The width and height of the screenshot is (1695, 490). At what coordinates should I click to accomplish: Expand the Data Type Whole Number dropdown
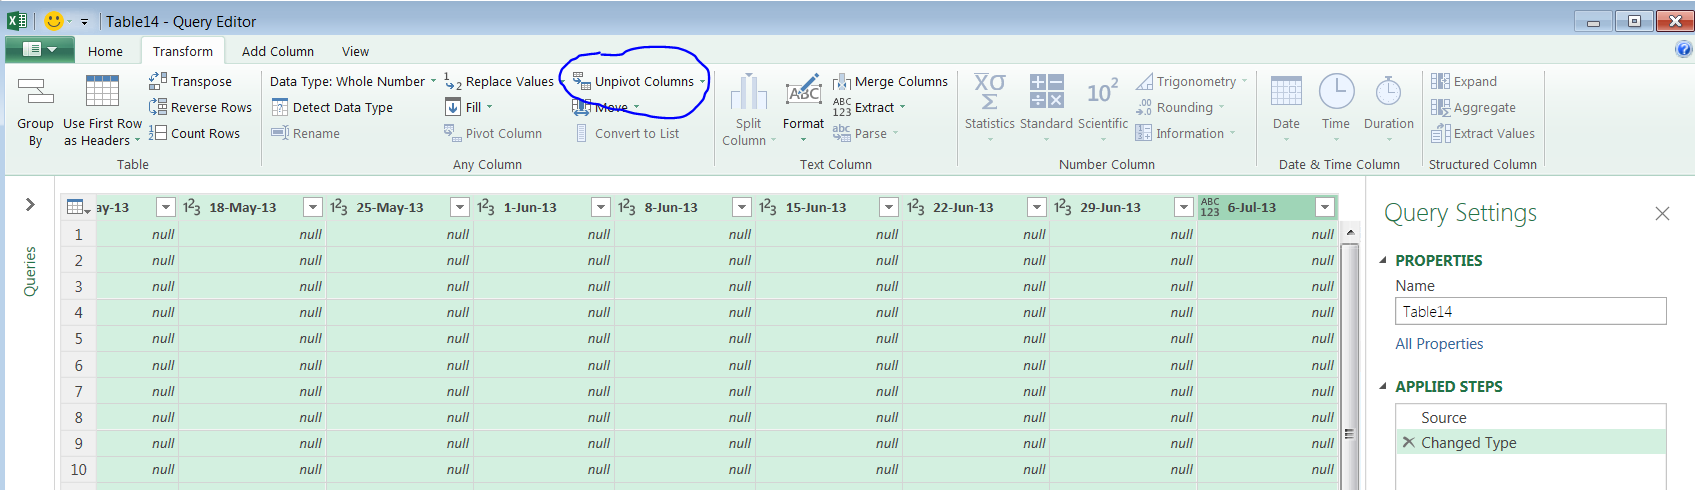point(433,82)
